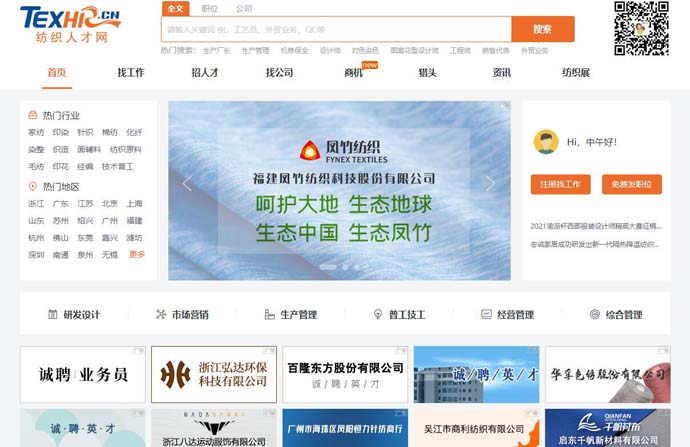Open the 综合管理 job category
The height and width of the screenshot is (447, 690).
click(616, 315)
